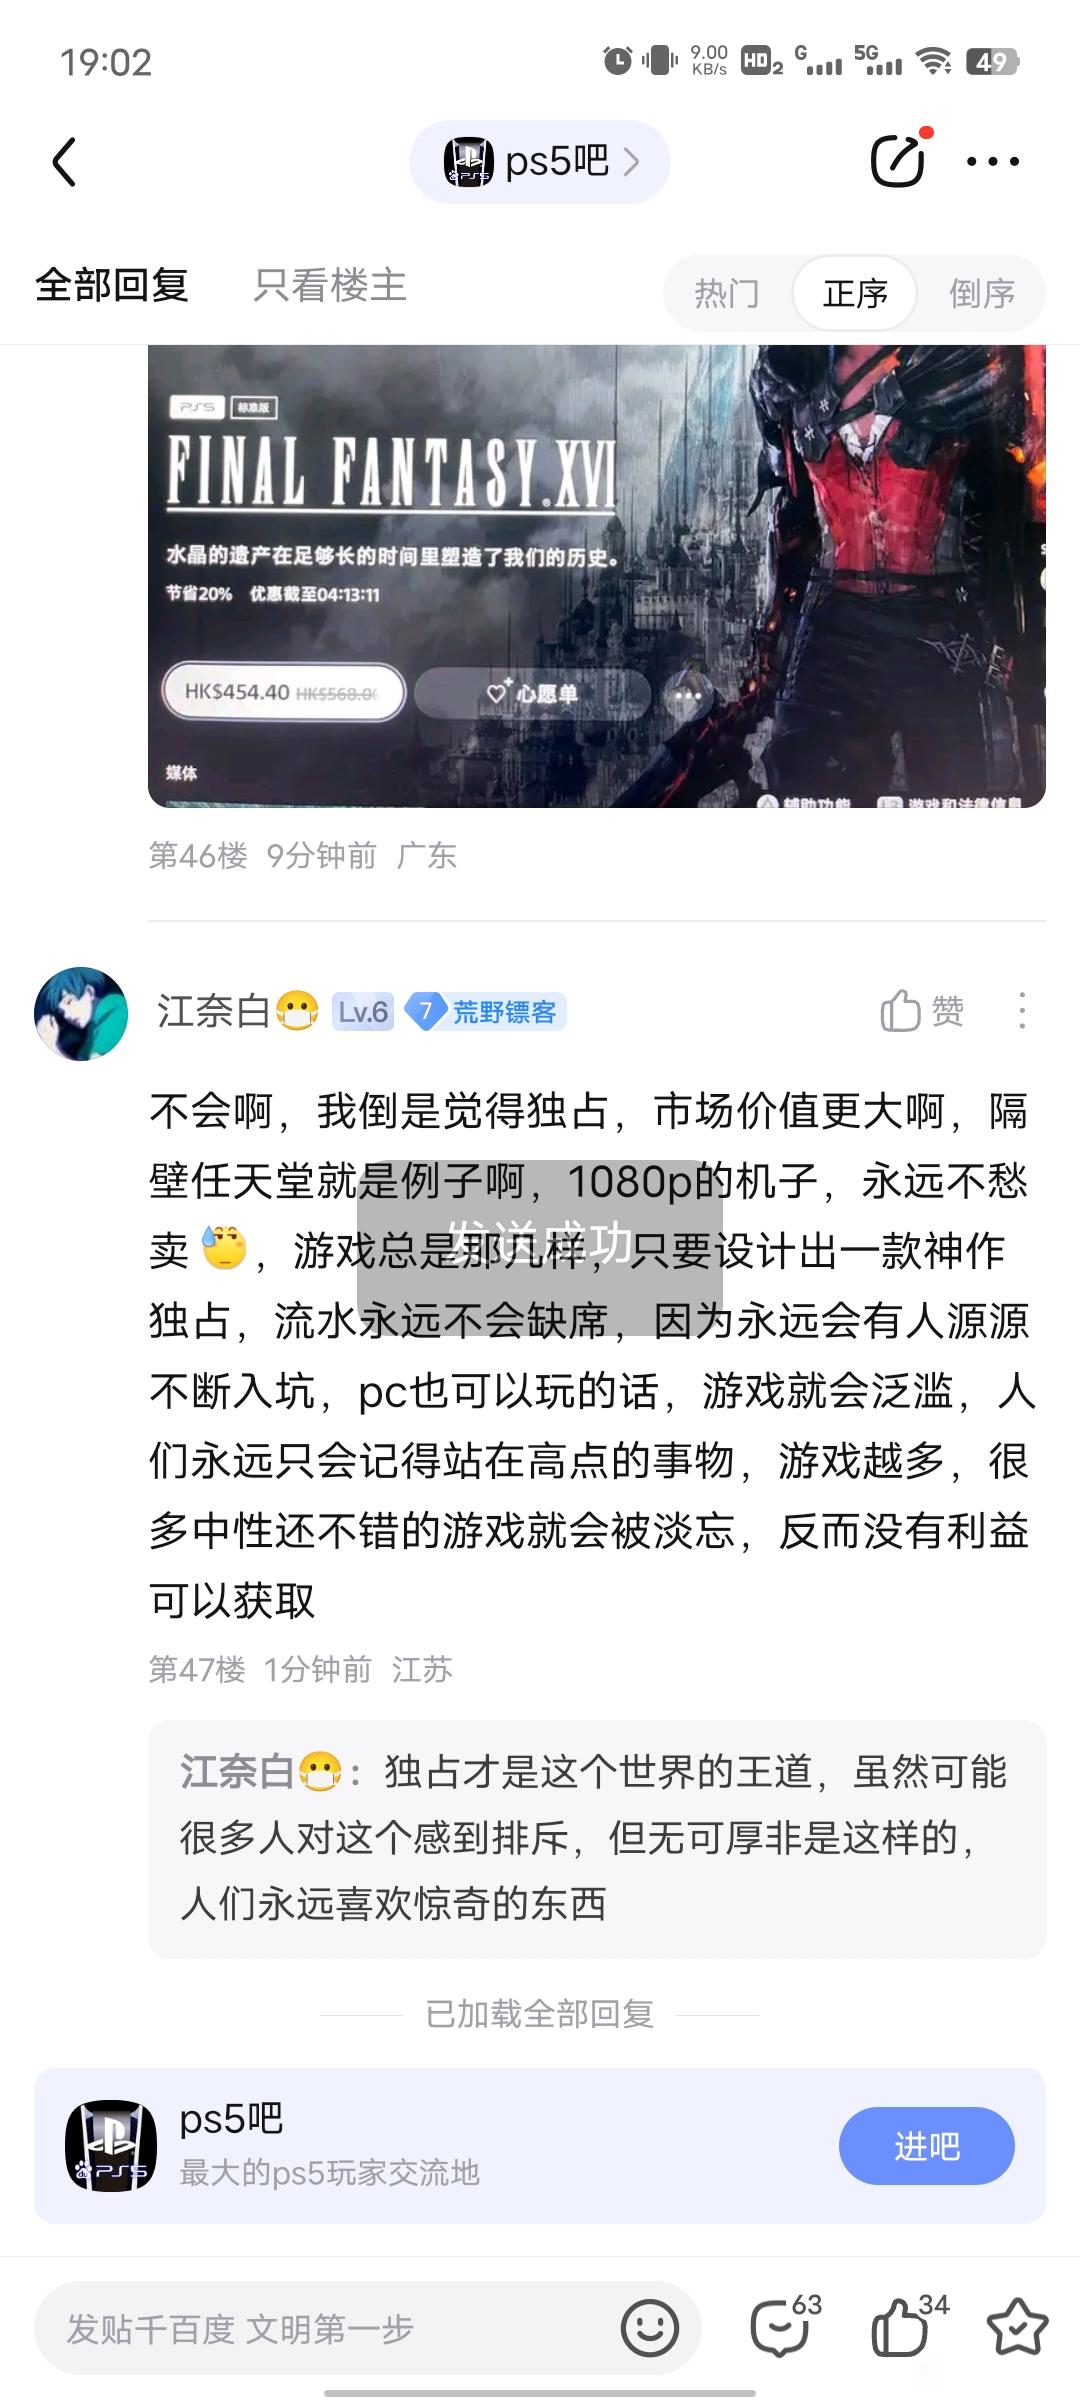Open the Final Fantasy XVI image
This screenshot has height=2400, width=1080.
coord(597,576)
